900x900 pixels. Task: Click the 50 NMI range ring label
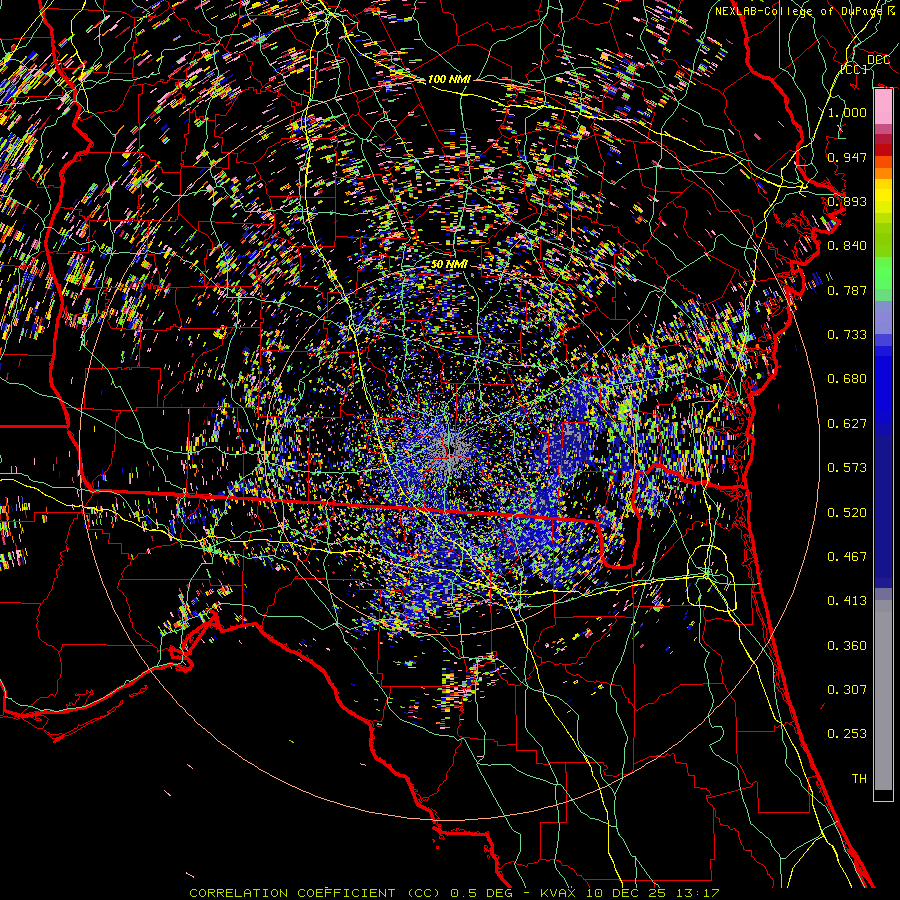click(449, 264)
